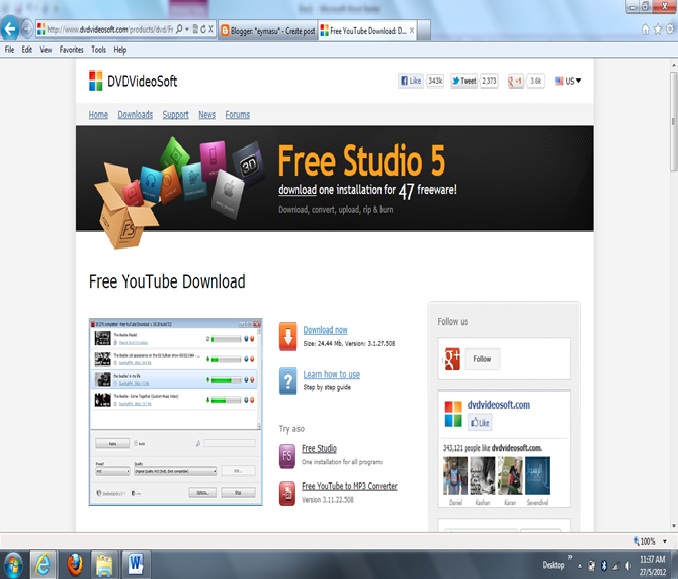The image size is (678, 579).
Task: Click the Follow button
Action: 482,359
